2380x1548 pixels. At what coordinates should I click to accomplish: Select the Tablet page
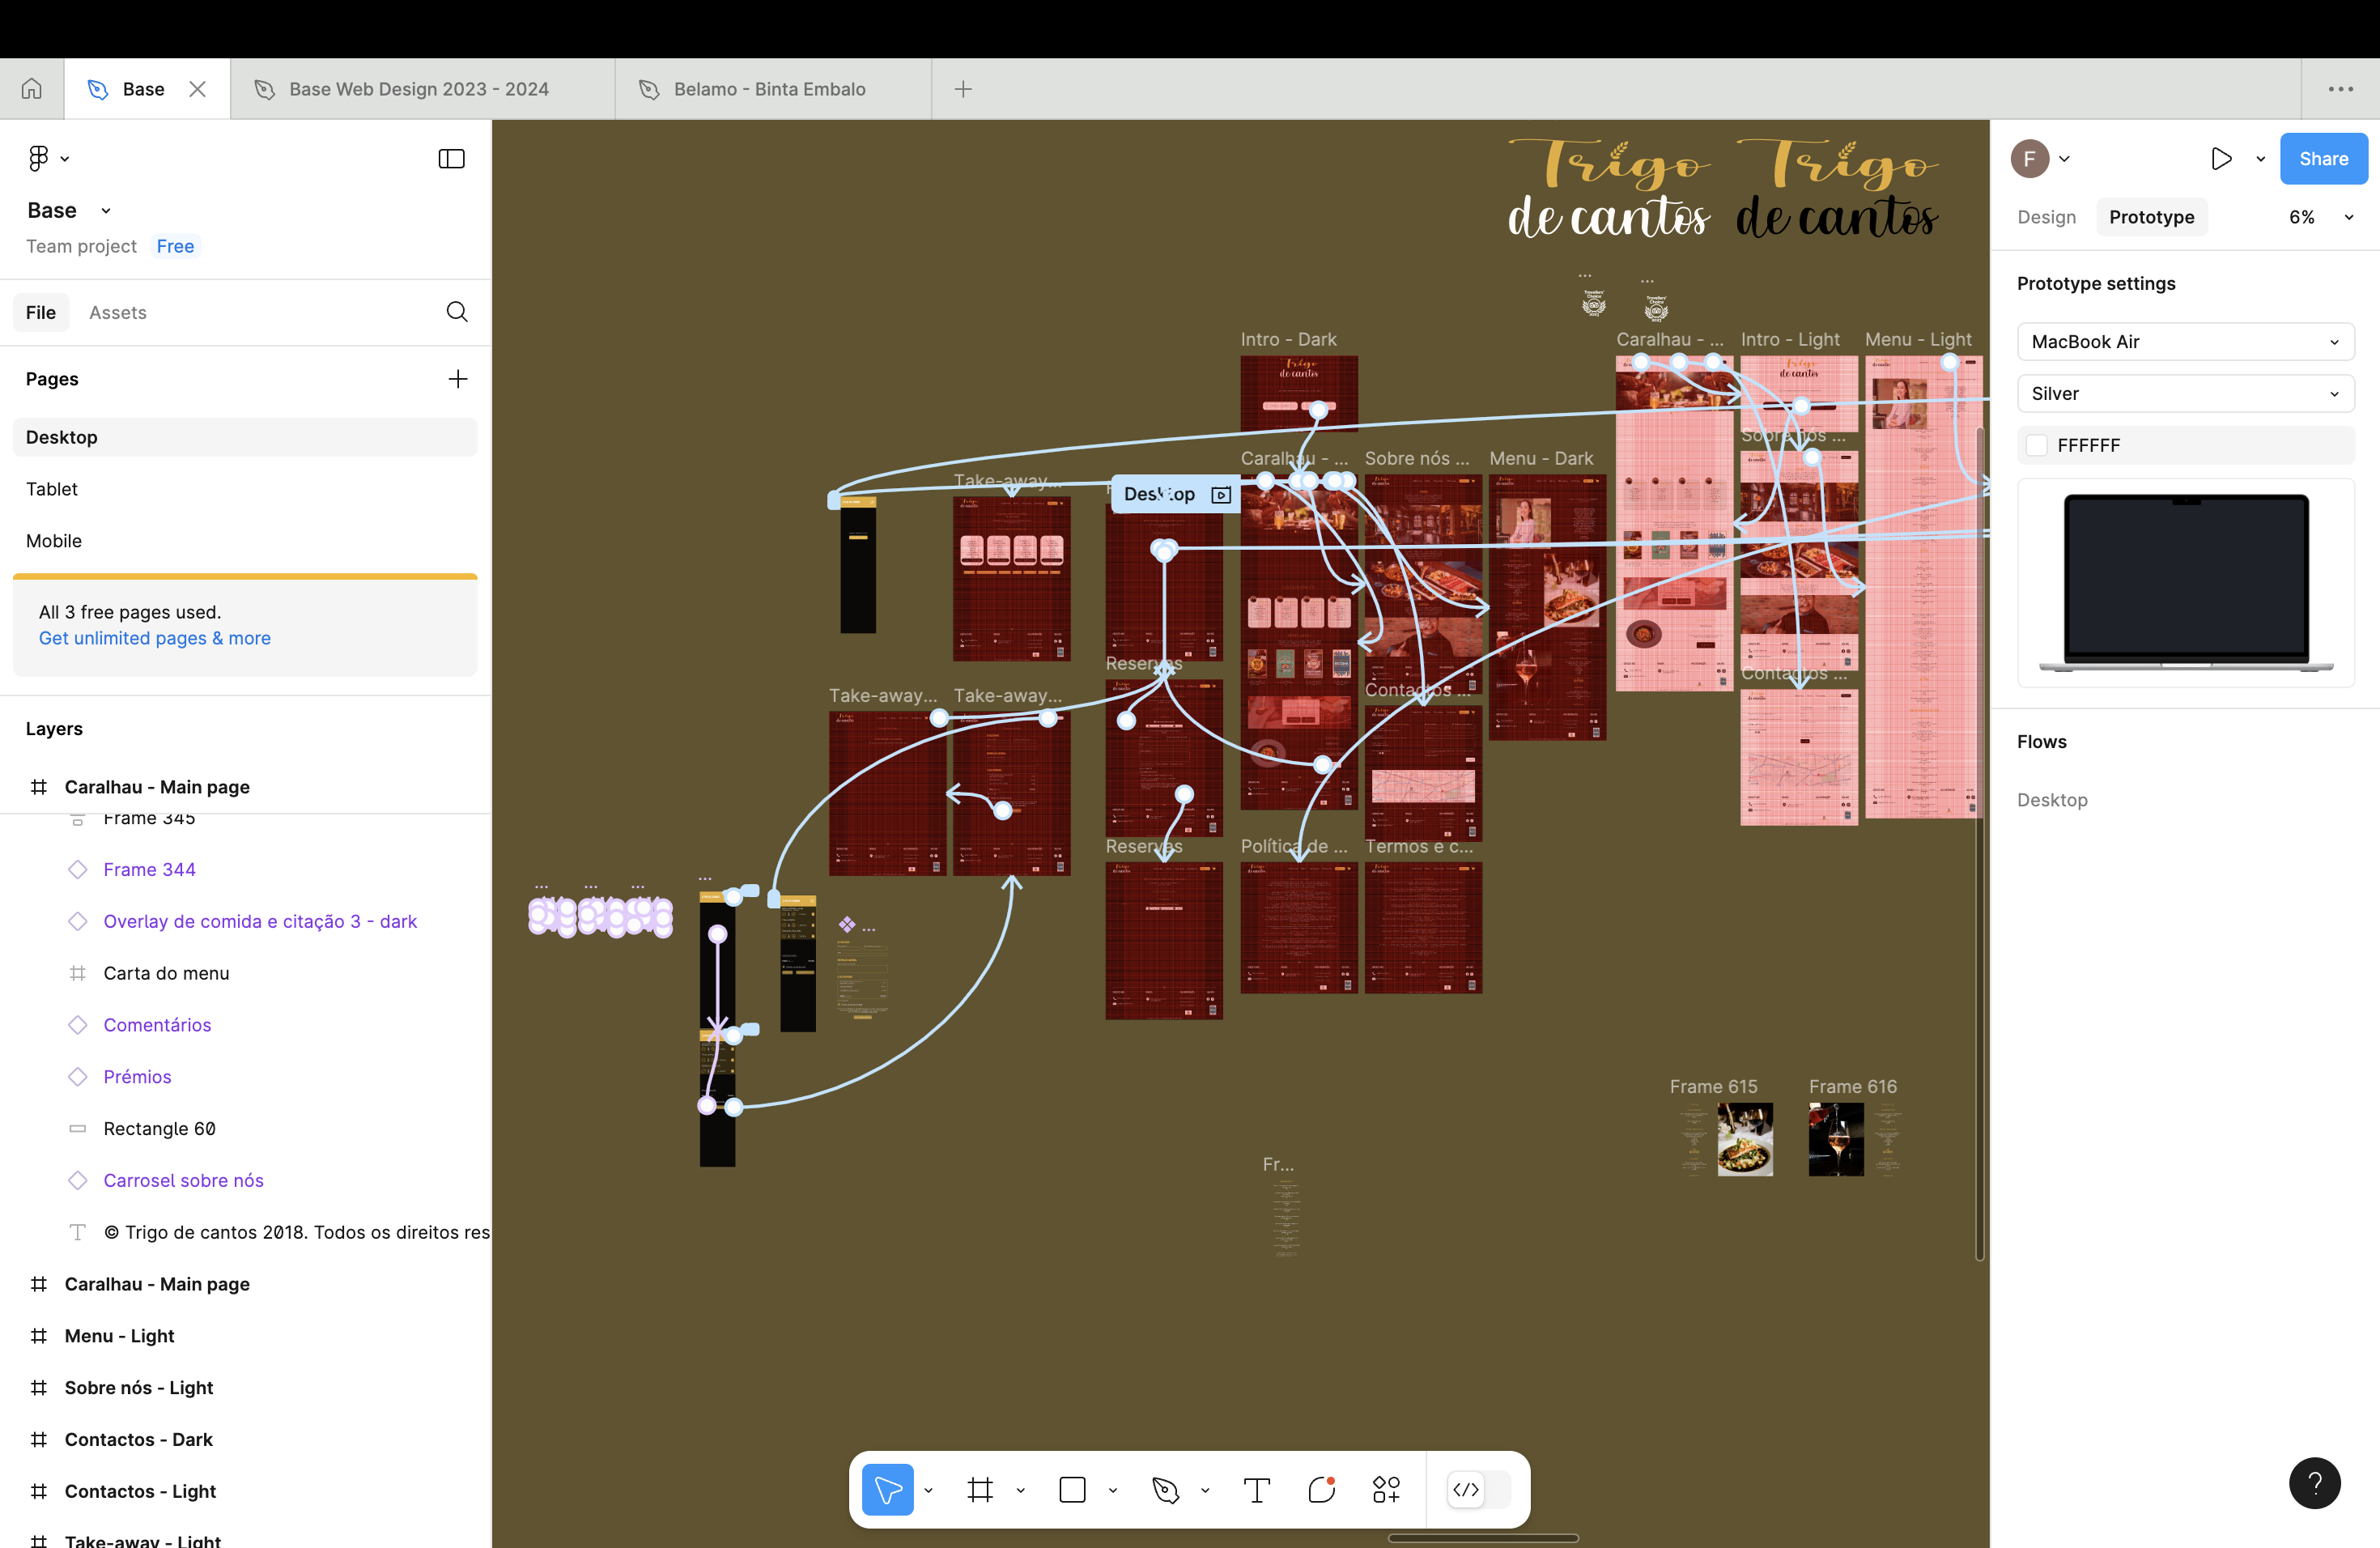[52, 489]
